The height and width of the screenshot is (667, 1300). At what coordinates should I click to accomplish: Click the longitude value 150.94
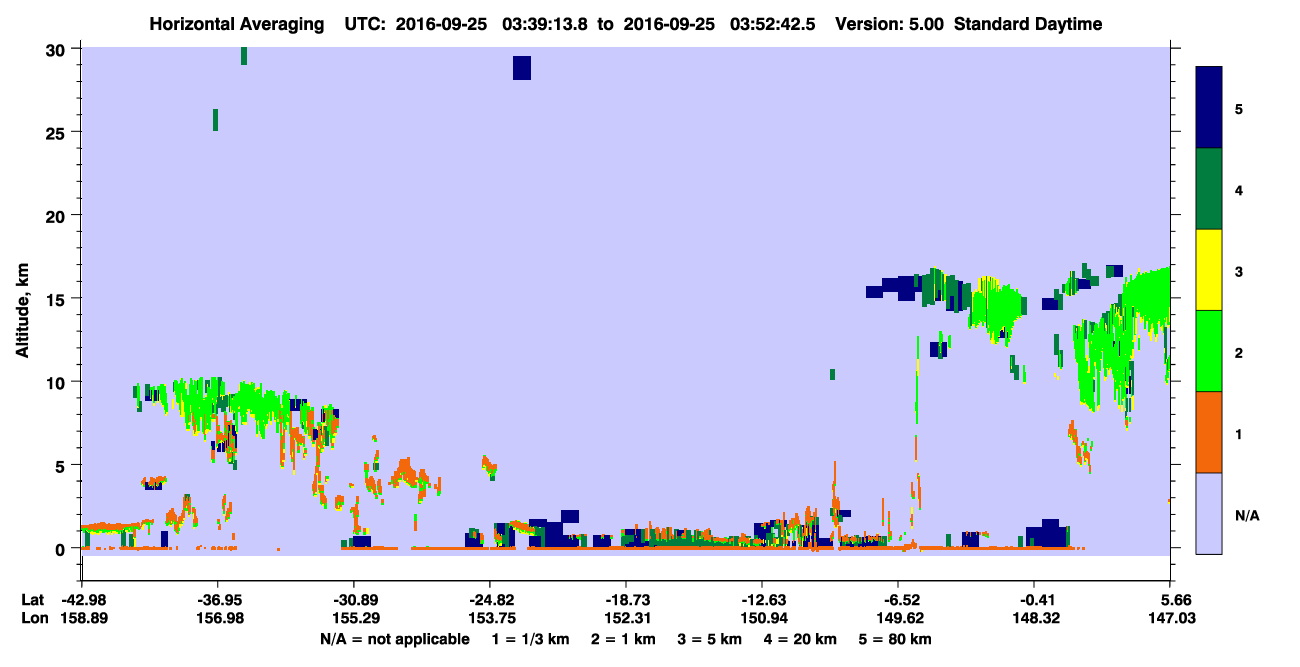click(x=762, y=619)
